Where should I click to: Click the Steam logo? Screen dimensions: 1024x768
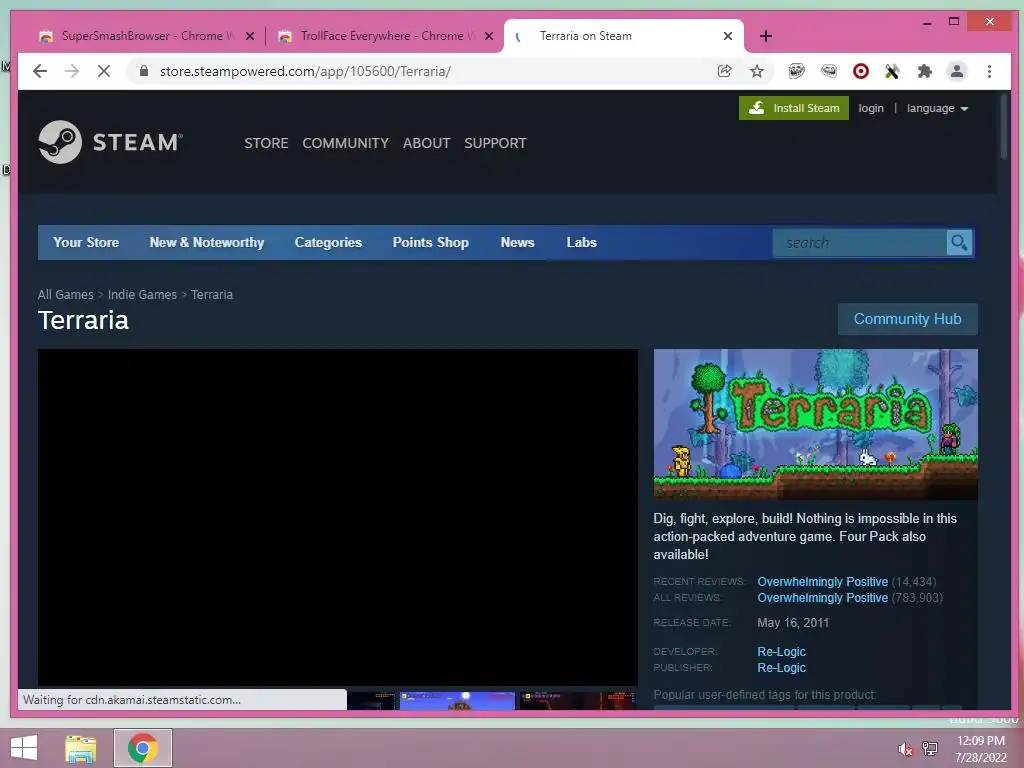pyautogui.click(x=110, y=142)
